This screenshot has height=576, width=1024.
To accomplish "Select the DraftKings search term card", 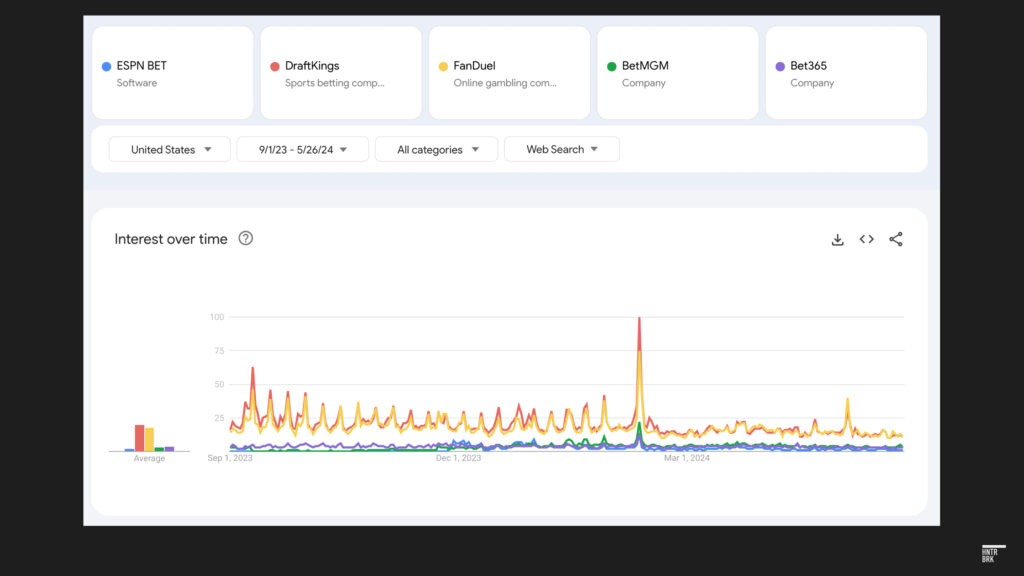I will coord(341,72).
